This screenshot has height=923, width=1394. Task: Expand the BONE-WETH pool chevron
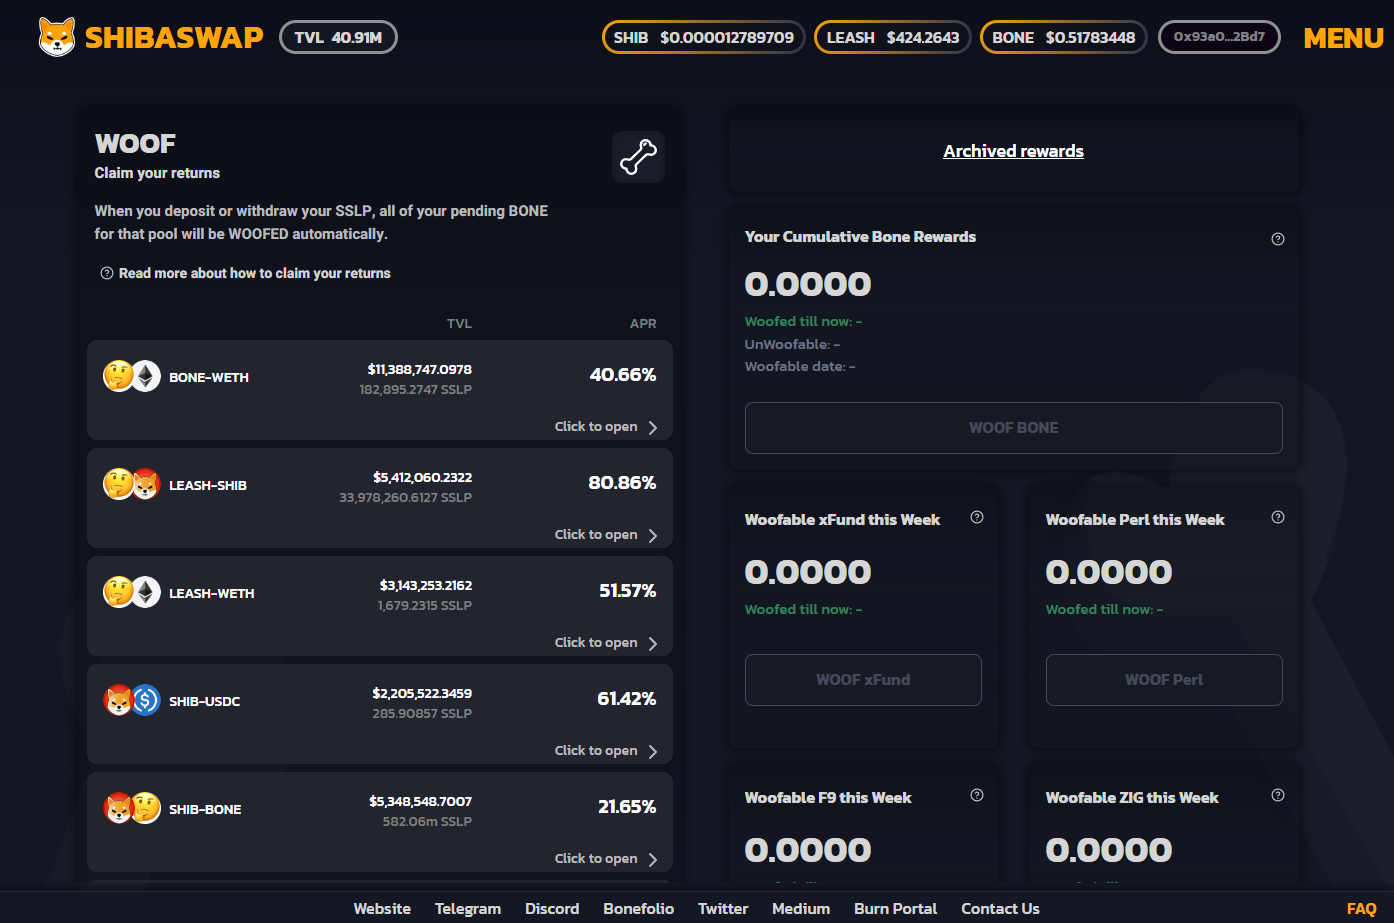pos(653,428)
